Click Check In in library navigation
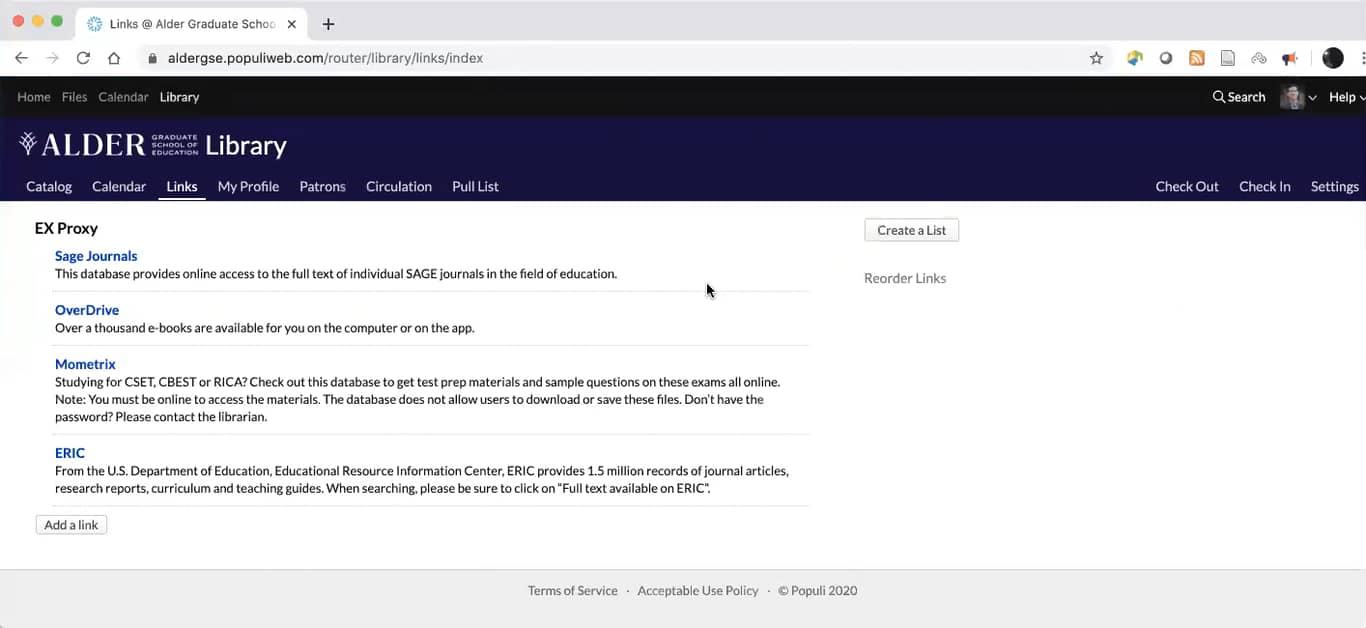Screen dimensions: 1366x628 coord(1264,186)
